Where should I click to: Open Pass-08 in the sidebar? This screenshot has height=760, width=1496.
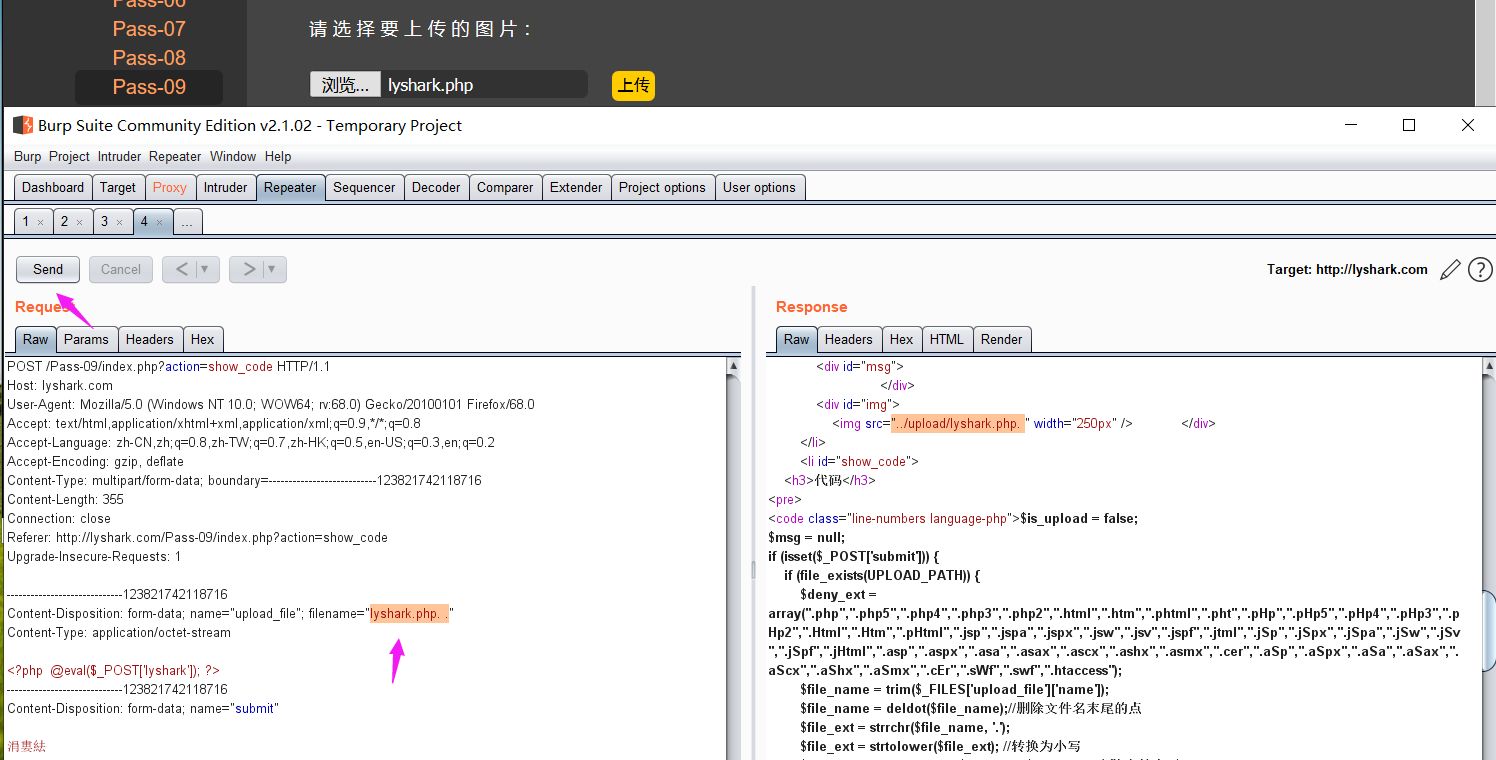pos(149,58)
